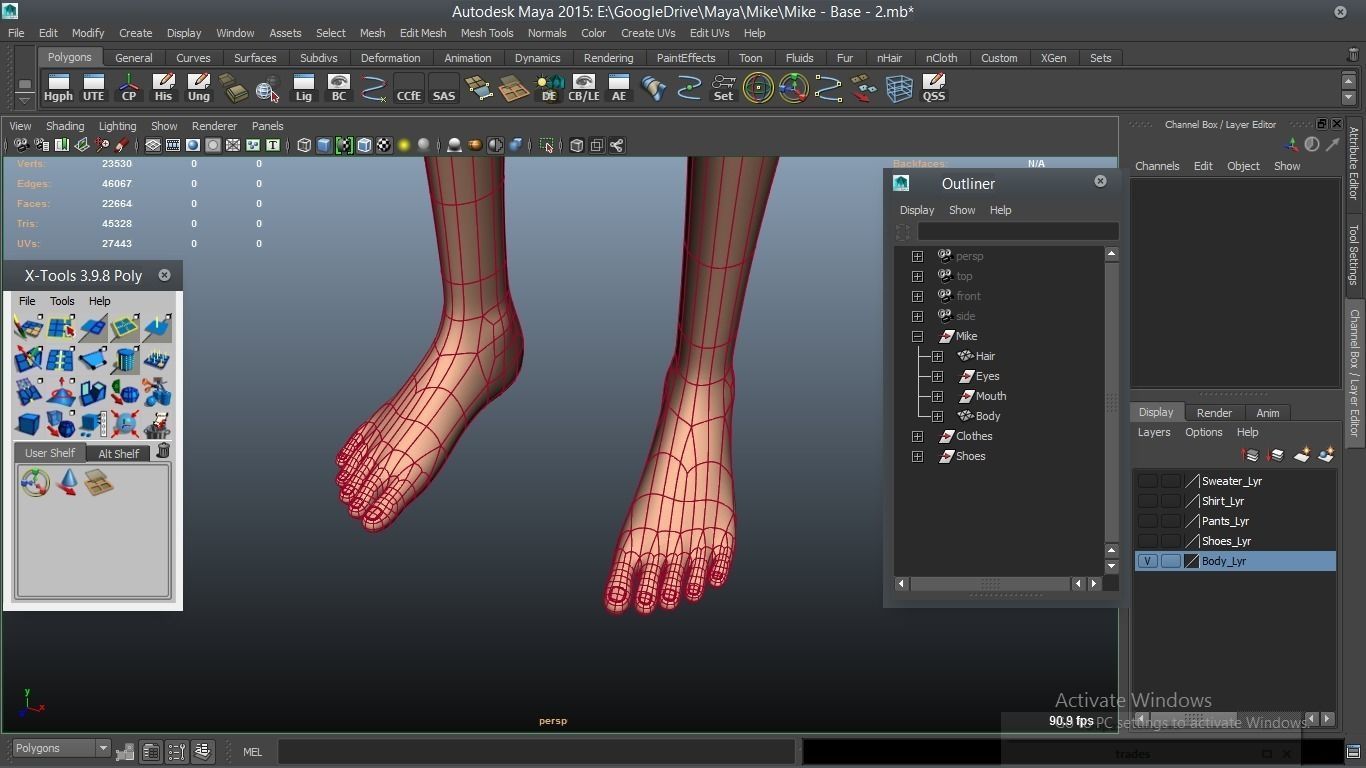Click the Outliner search input field

pos(1017,232)
